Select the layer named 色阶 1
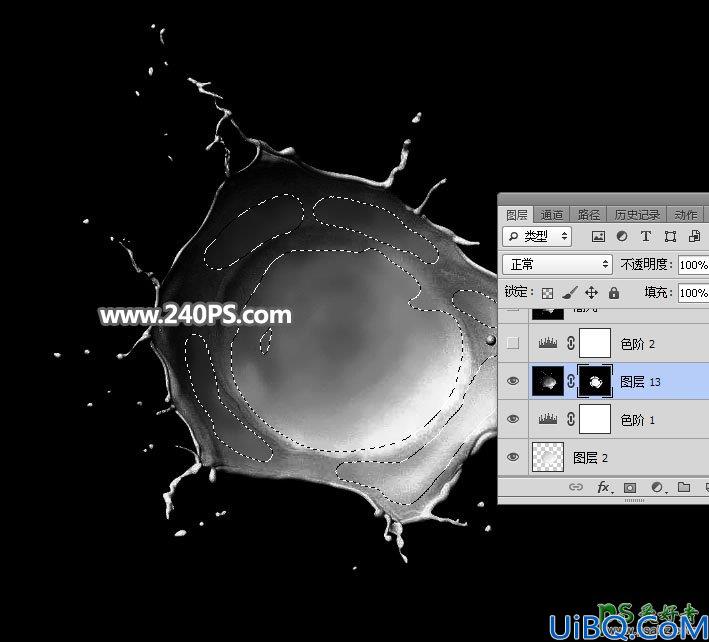 (638, 420)
